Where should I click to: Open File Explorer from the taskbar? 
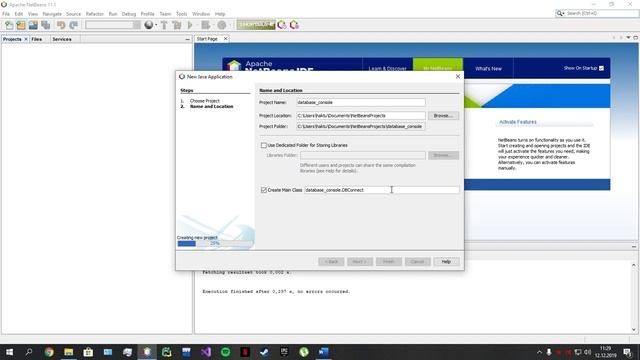(69, 352)
